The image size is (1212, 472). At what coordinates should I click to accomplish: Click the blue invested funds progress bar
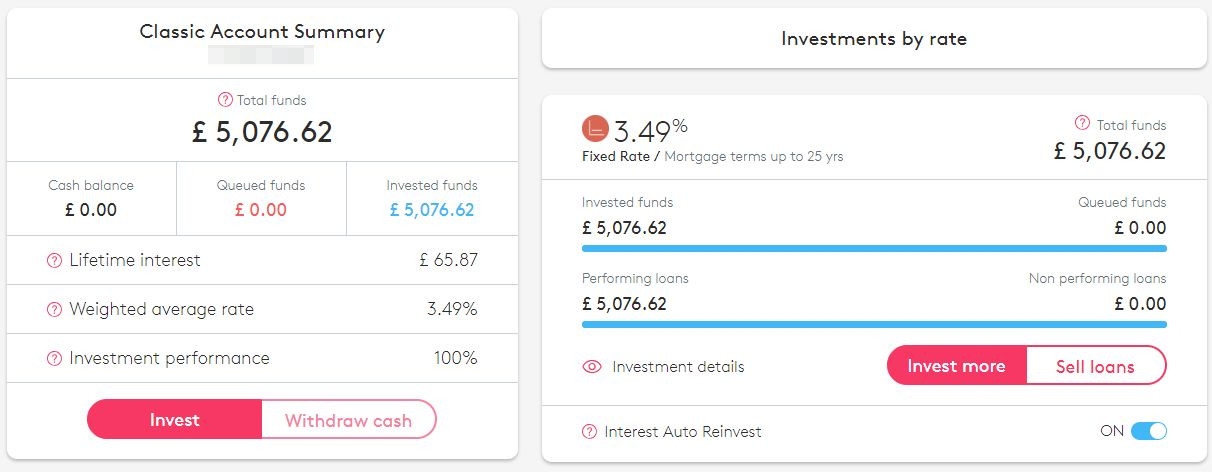coord(874,247)
